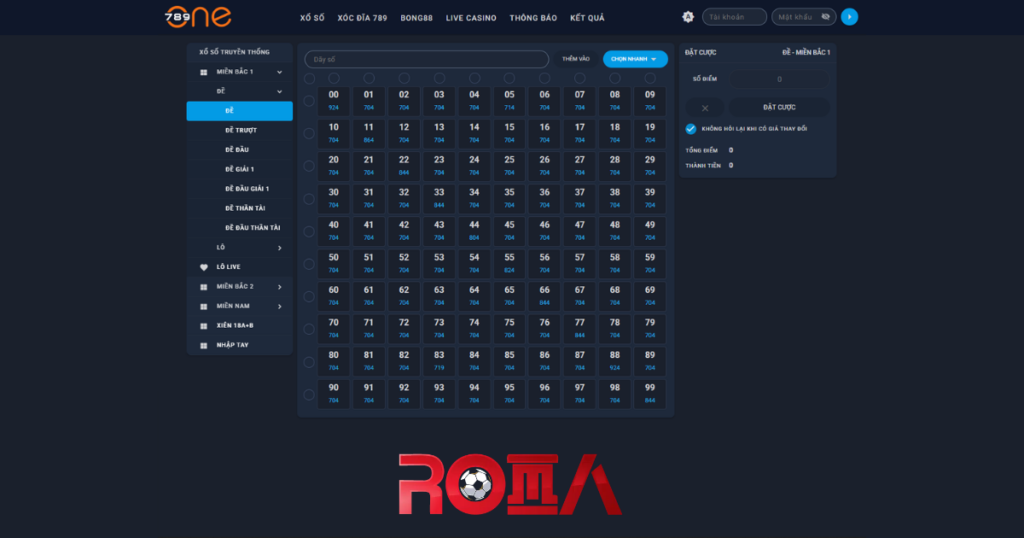
Task: Select the radio for row starting with 20
Action: pos(309,166)
